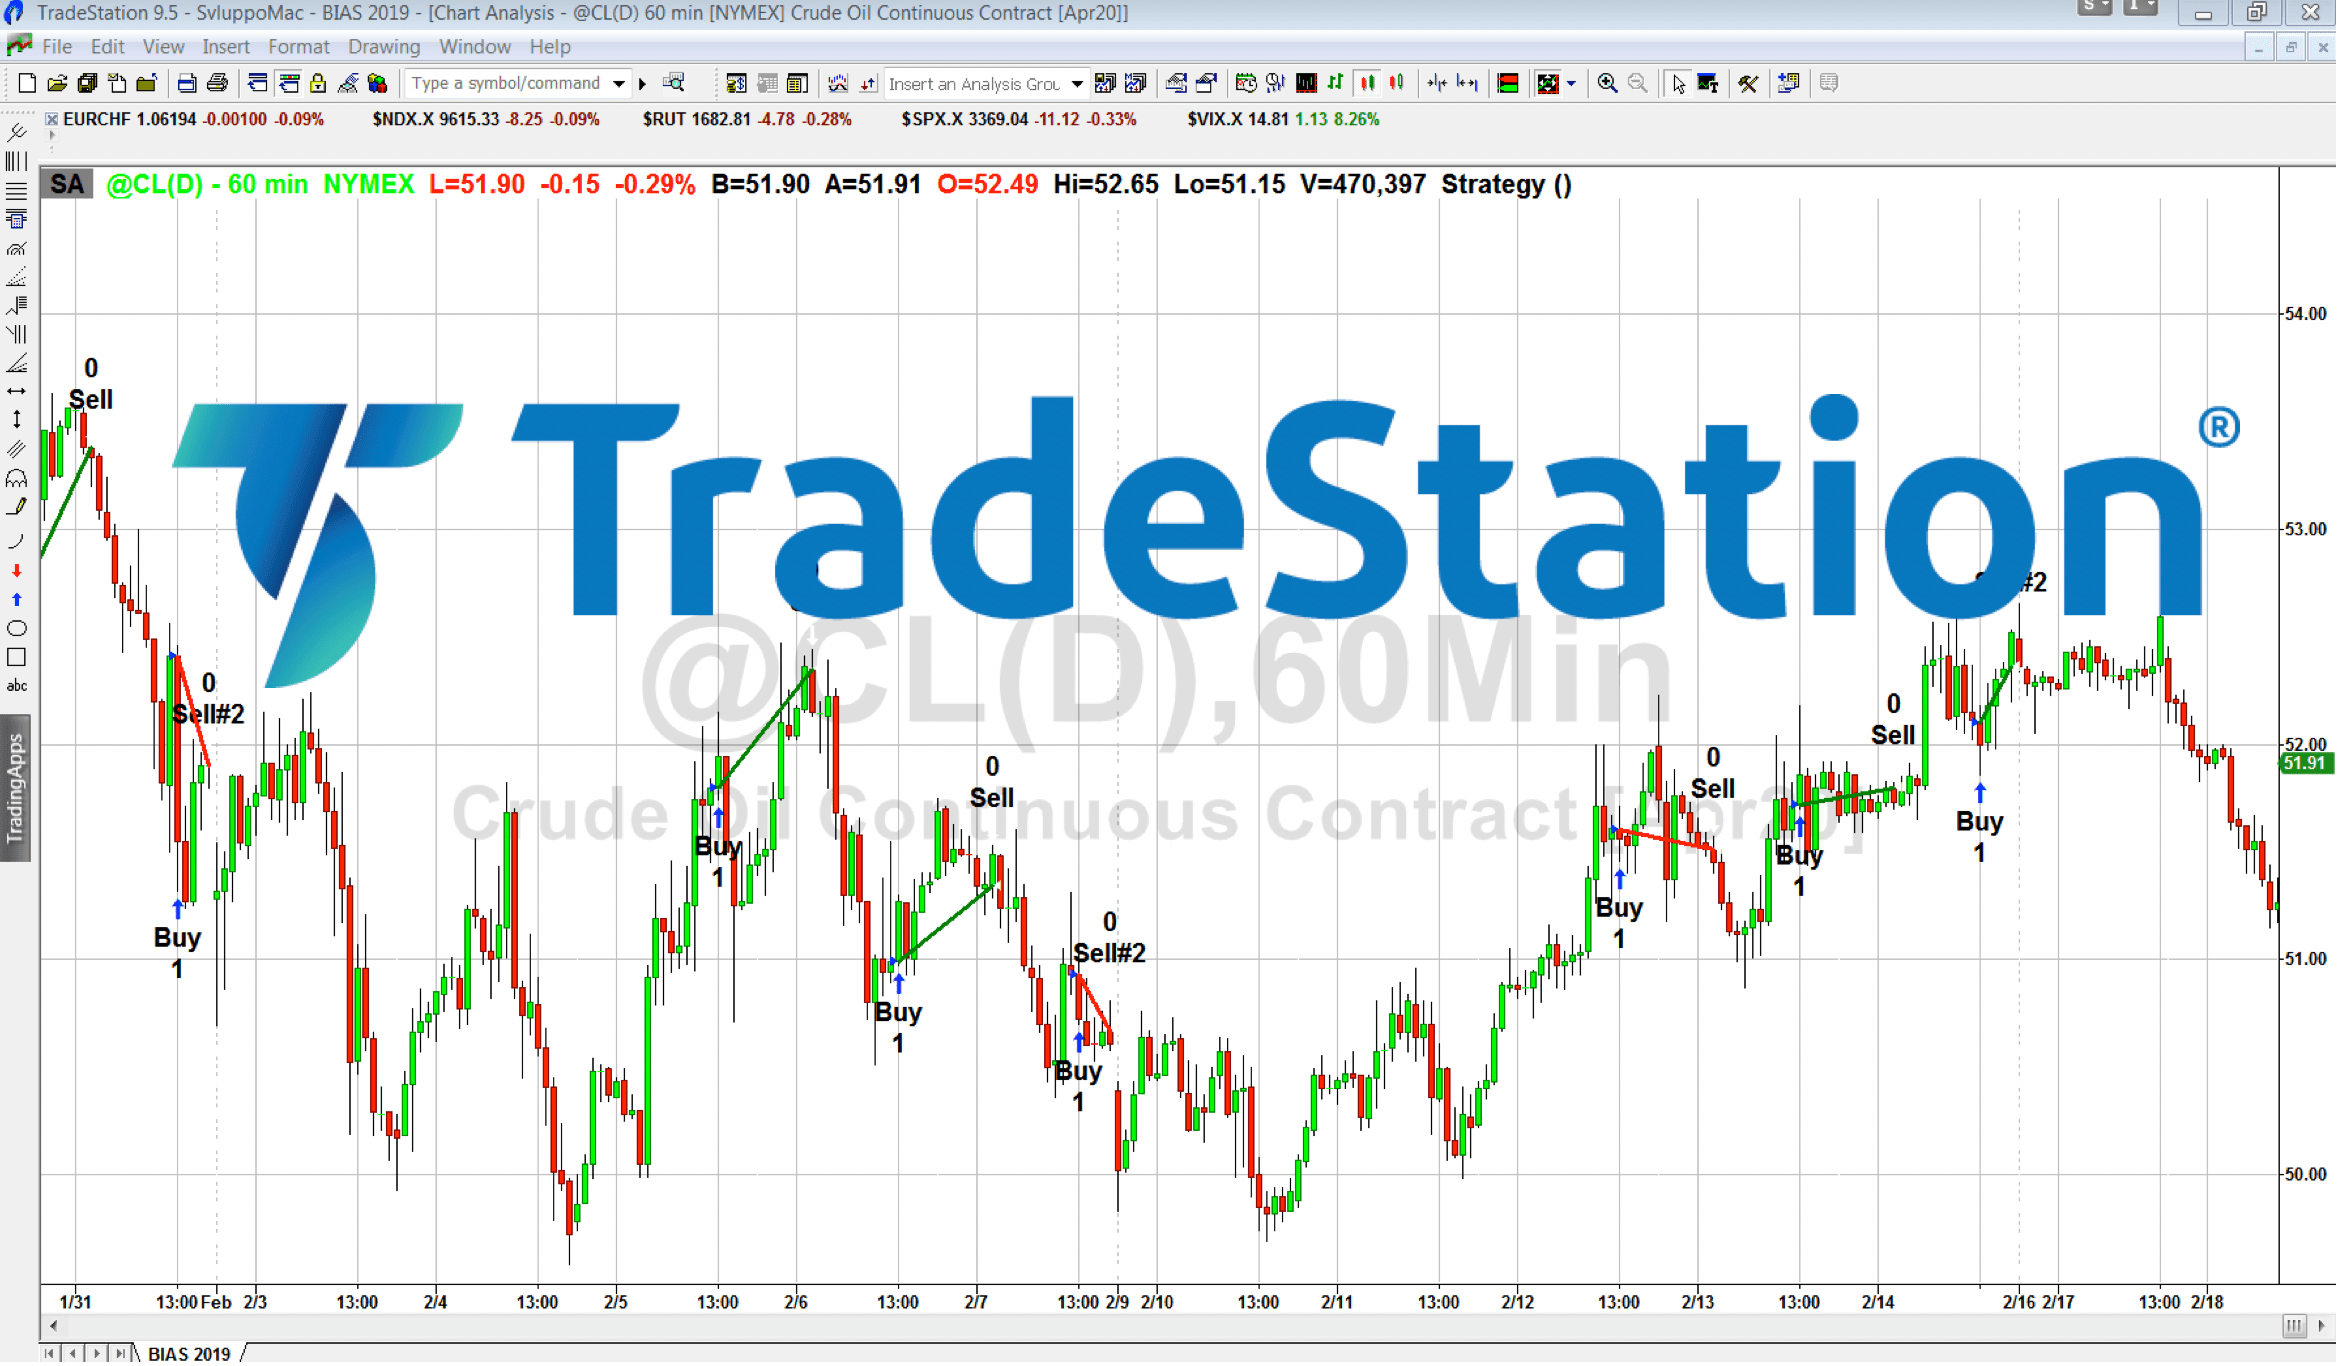Click the horizontal scrollbar right arrow

(2321, 1327)
